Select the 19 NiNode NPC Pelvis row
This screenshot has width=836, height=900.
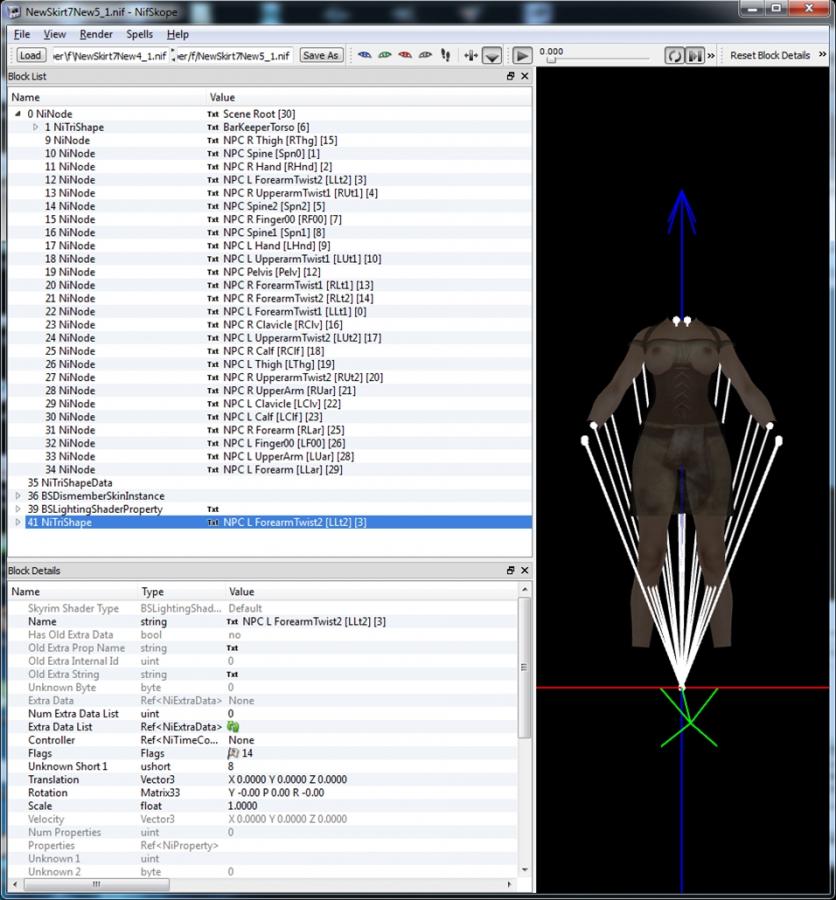[x=270, y=272]
